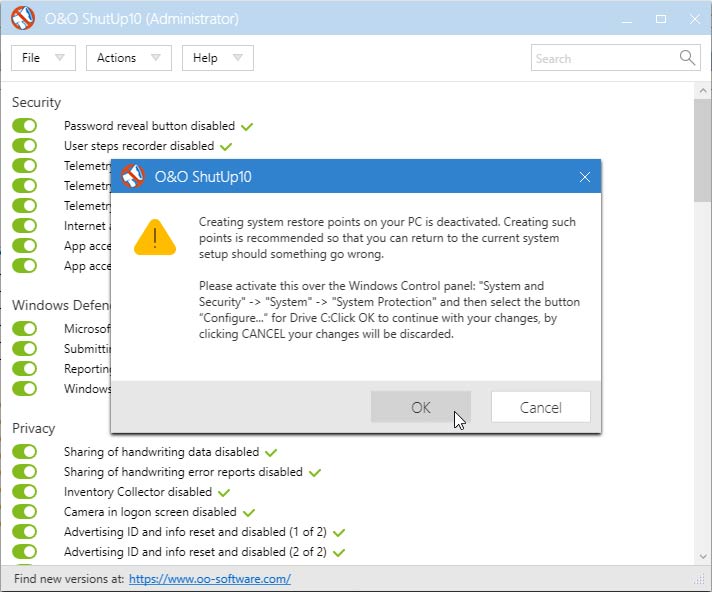The image size is (712, 592).
Task: Click the checkmark beside Sharing of handwriting data disabled
Action: 271,453
